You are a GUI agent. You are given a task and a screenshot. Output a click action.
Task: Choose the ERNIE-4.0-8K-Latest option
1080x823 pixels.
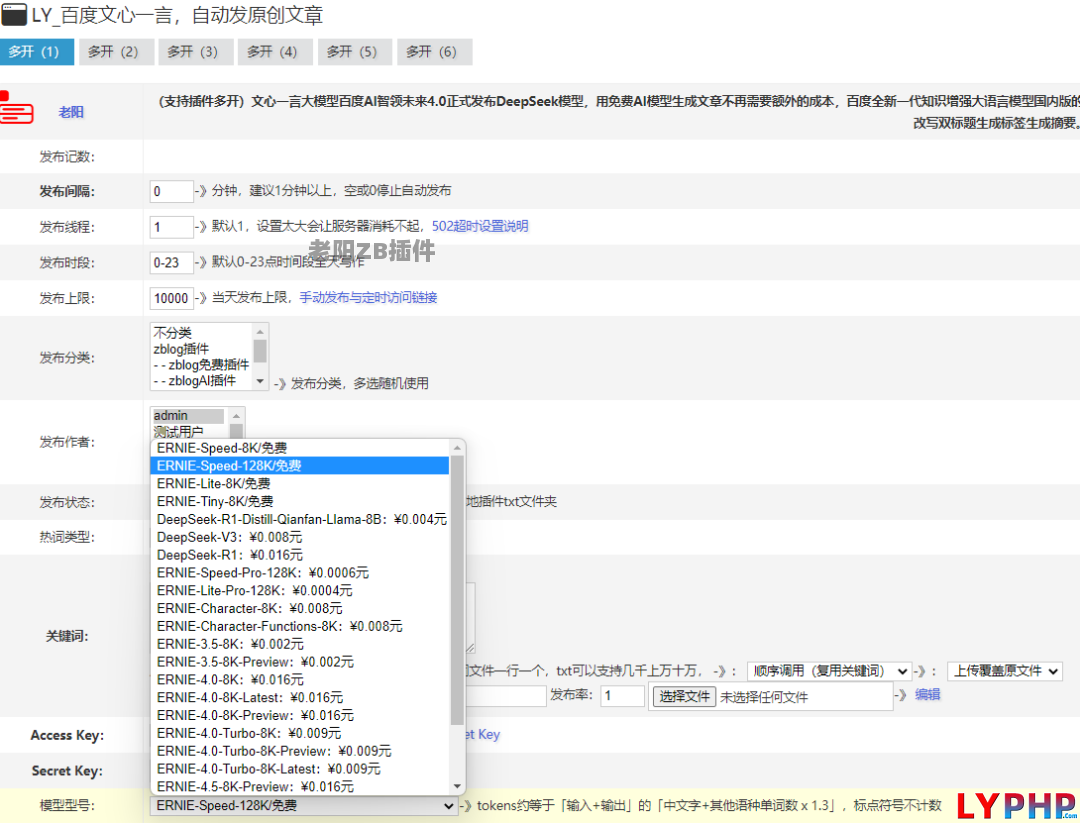coord(300,698)
